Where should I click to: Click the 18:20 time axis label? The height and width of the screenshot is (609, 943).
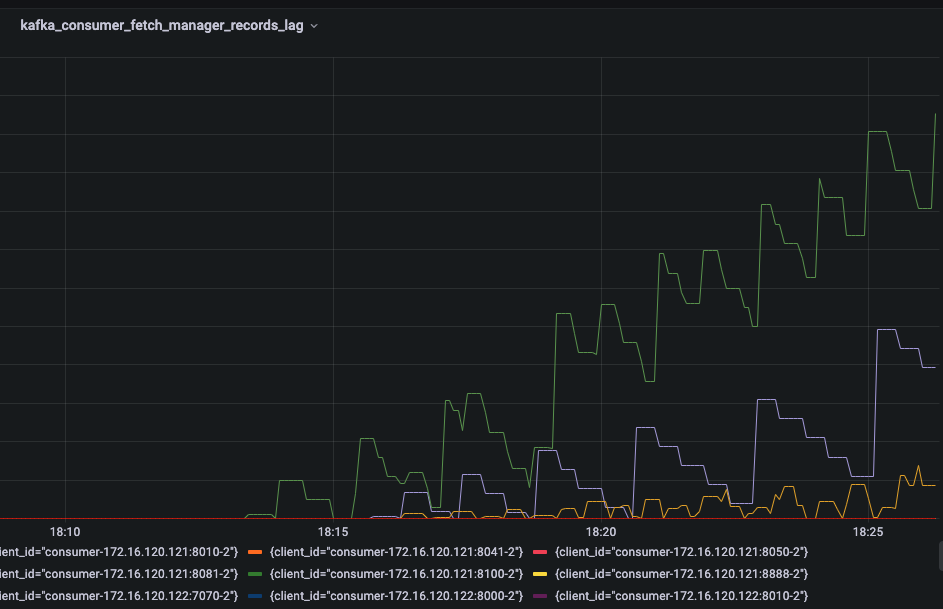click(x=600, y=531)
